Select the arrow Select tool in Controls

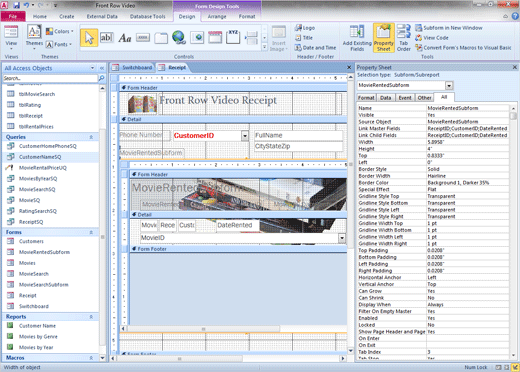(x=89, y=38)
